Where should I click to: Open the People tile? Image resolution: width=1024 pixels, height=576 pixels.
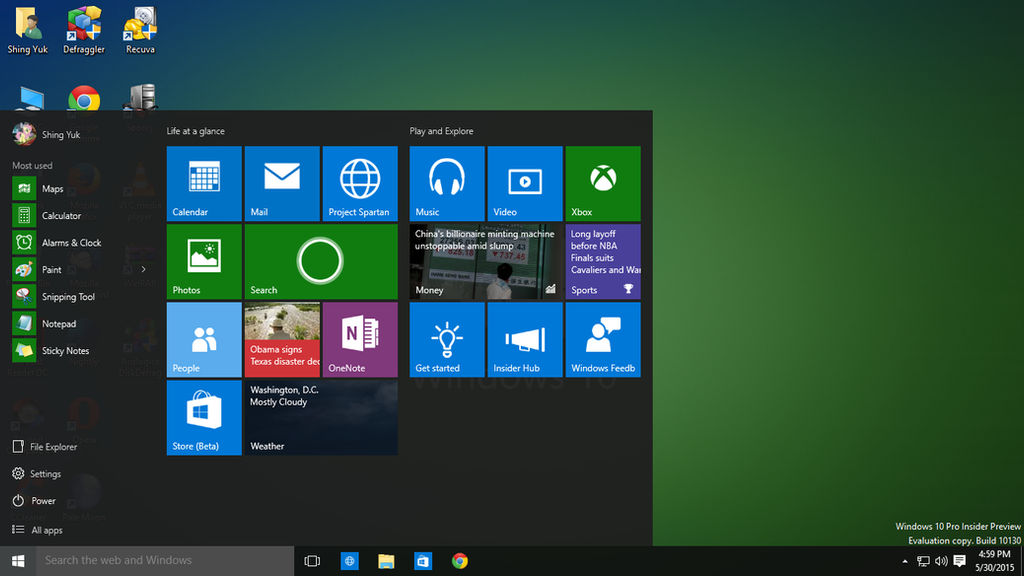[x=204, y=340]
